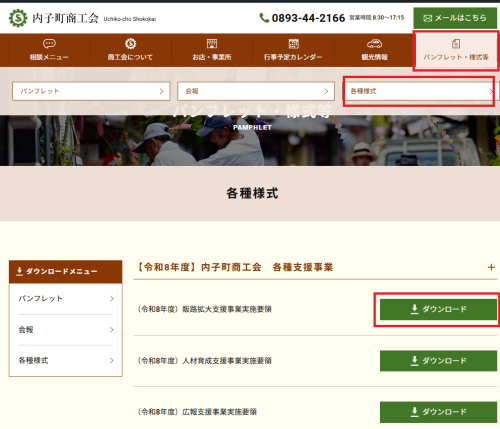This screenshot has width=500, height=429.
Task: Click the パンフレット・様式等 document icon
Action: (x=456, y=44)
